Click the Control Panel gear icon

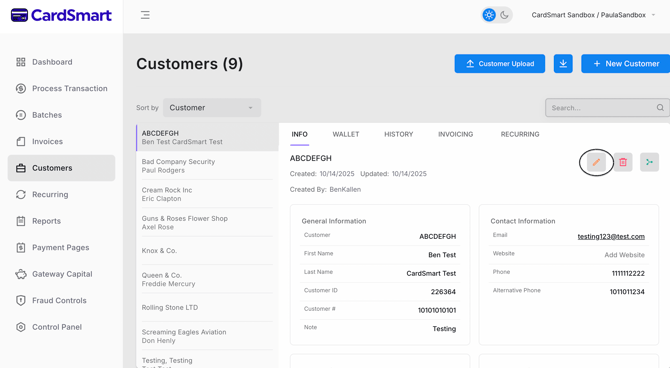(x=21, y=327)
